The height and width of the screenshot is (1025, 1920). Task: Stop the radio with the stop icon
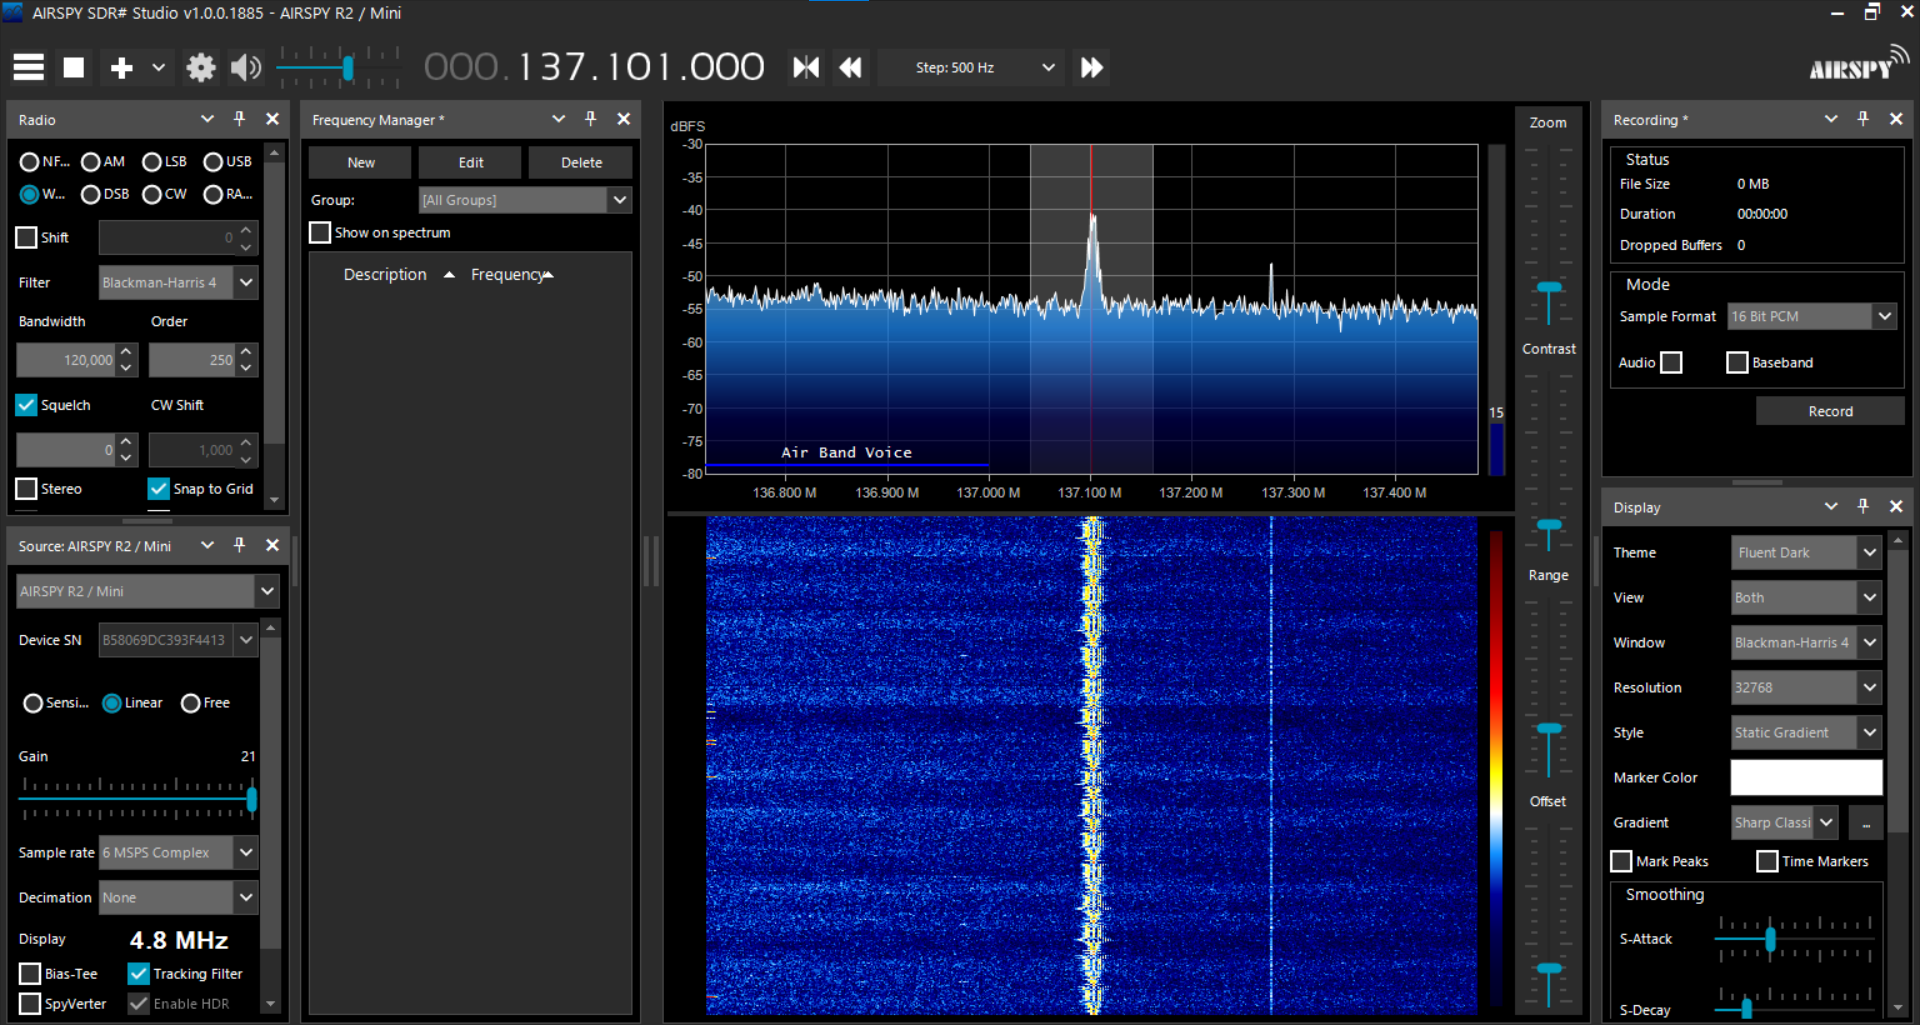(x=74, y=67)
